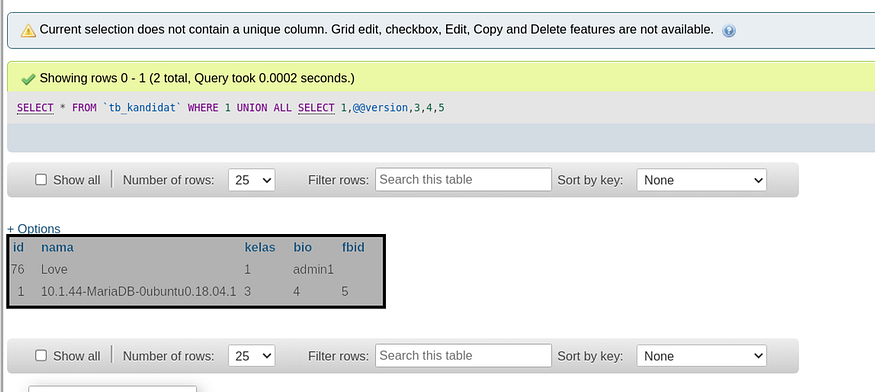Viewport: 875px width, 392px height.
Task: Expand the lower Sort by key dropdown
Action: point(701,356)
